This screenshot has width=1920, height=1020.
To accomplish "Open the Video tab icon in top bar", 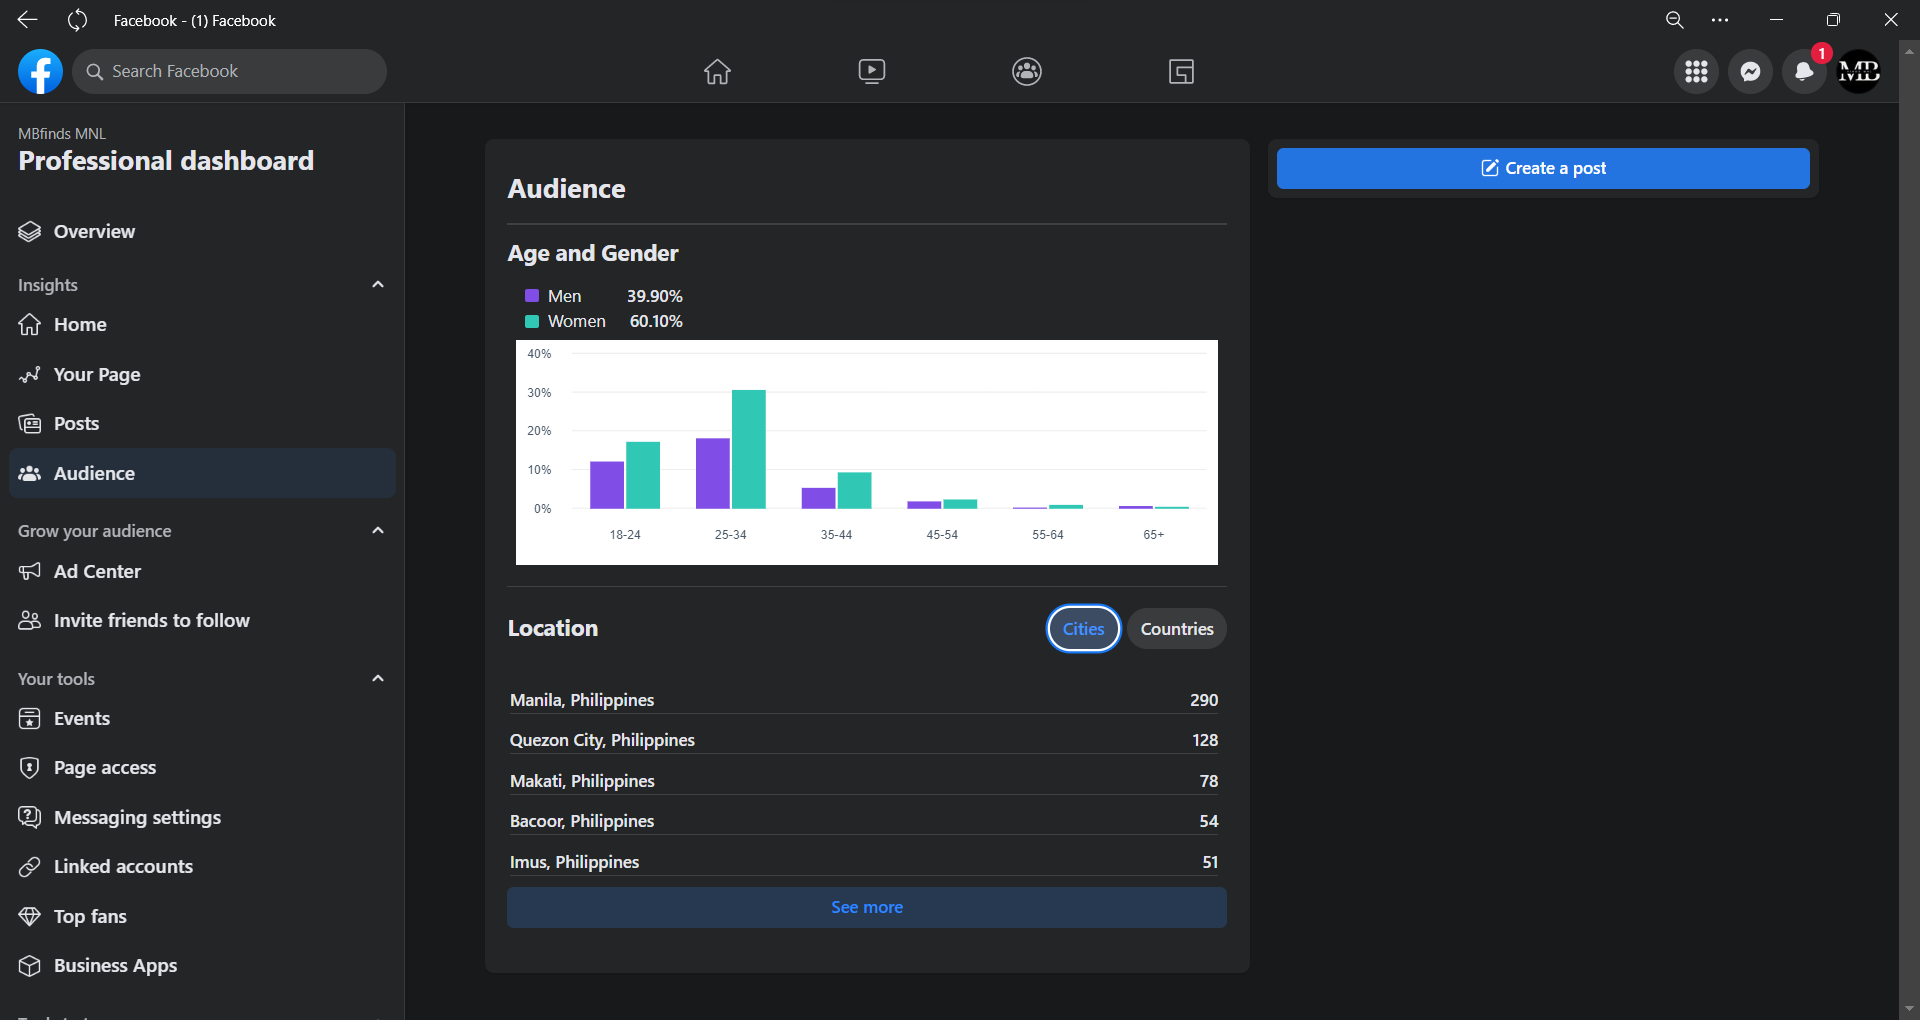I will click(872, 71).
